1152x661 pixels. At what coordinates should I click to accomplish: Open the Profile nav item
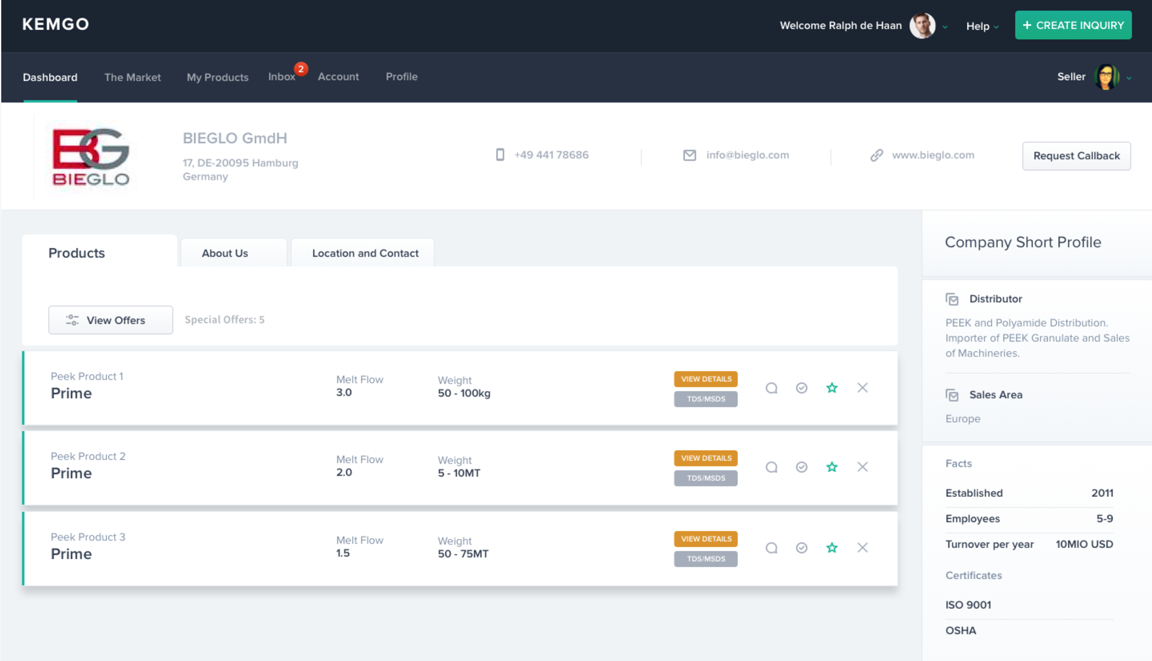coord(401,76)
